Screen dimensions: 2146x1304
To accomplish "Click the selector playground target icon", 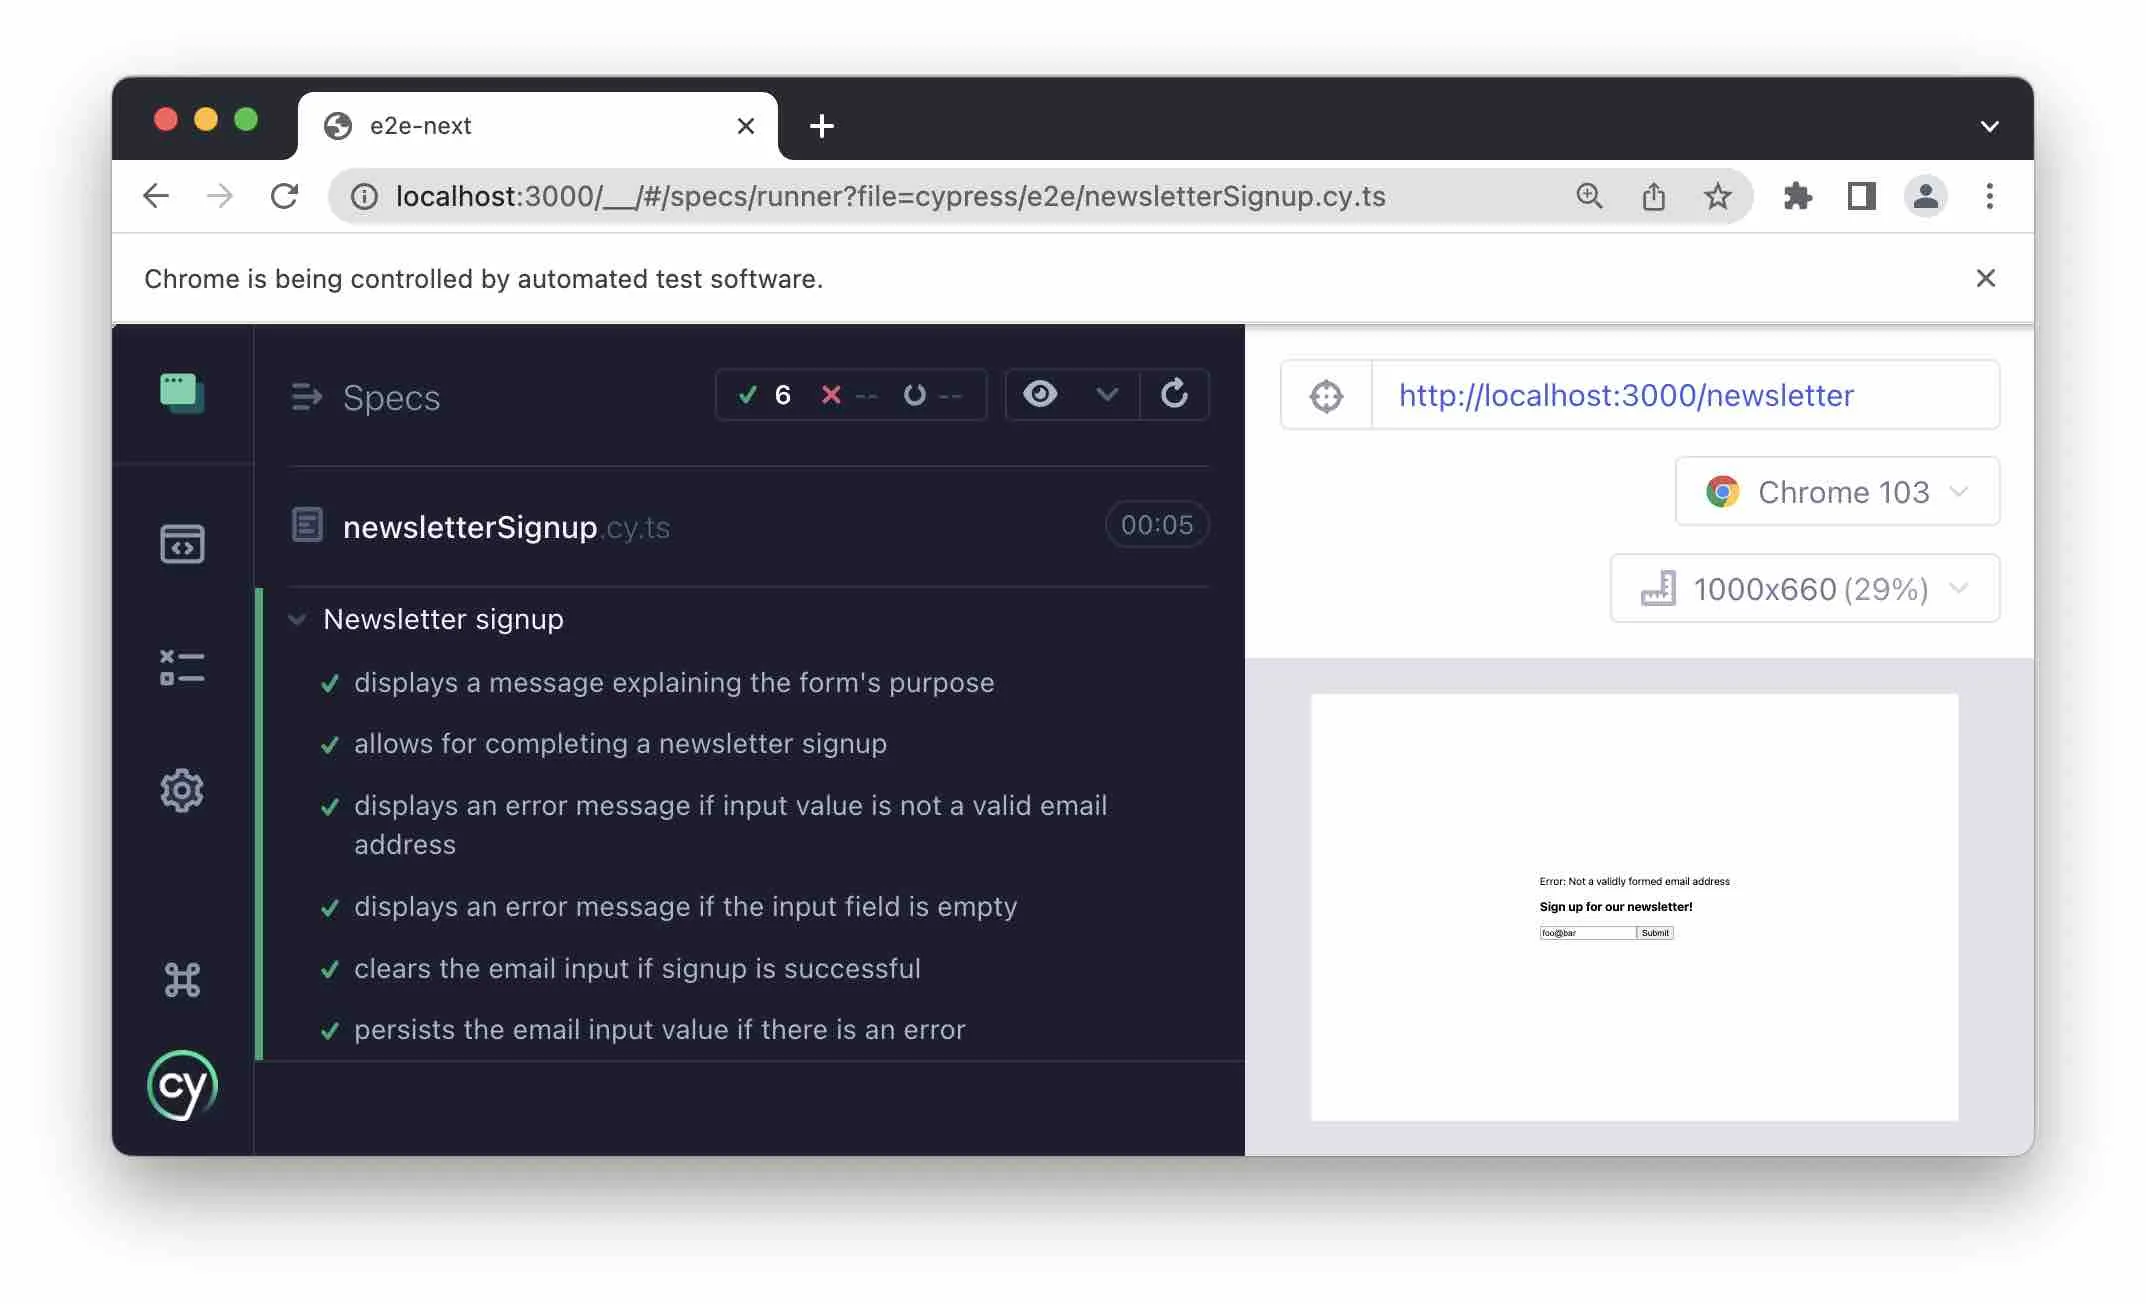I will click(x=1324, y=395).
